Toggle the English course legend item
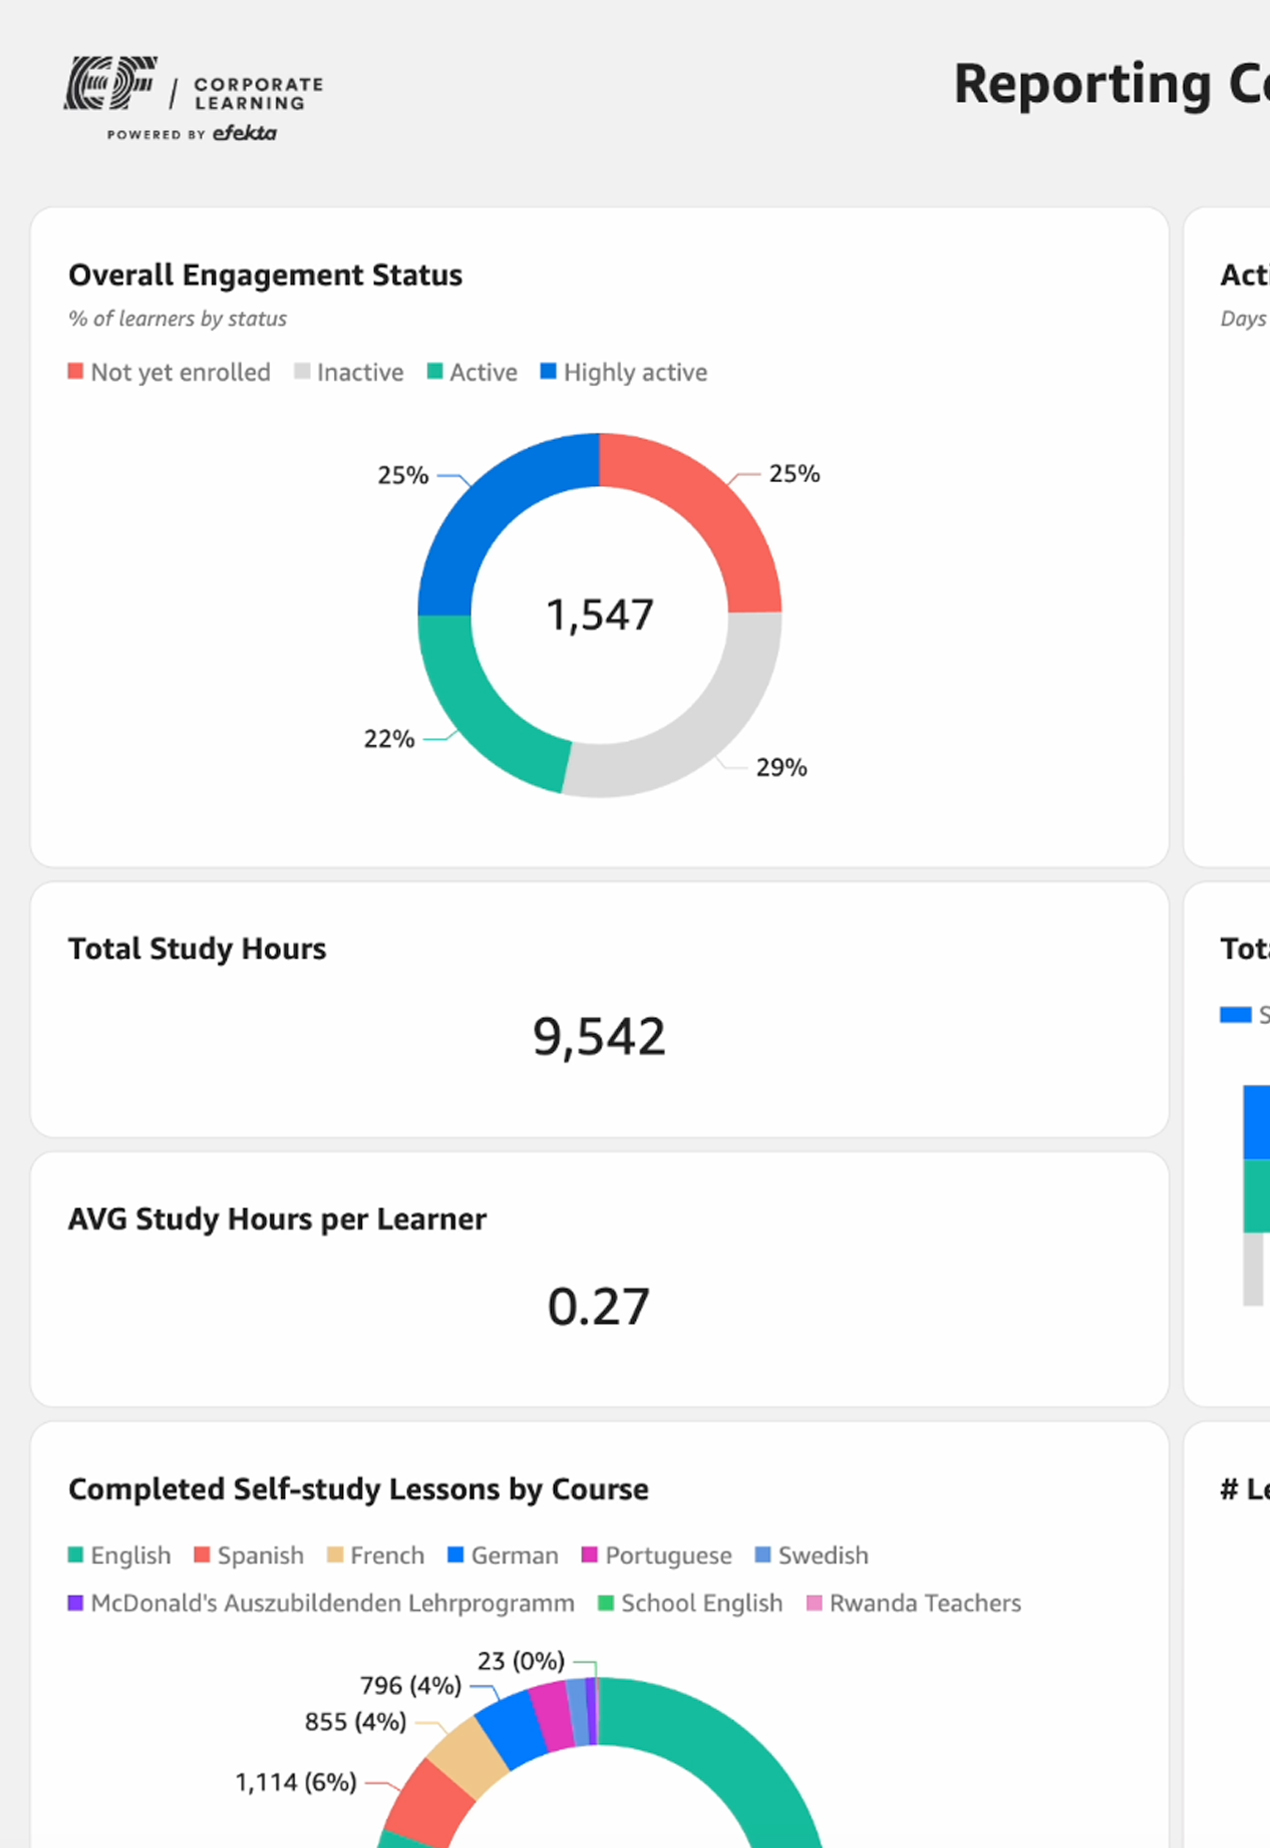Screen dimensions: 1270x1848 click(x=119, y=1555)
